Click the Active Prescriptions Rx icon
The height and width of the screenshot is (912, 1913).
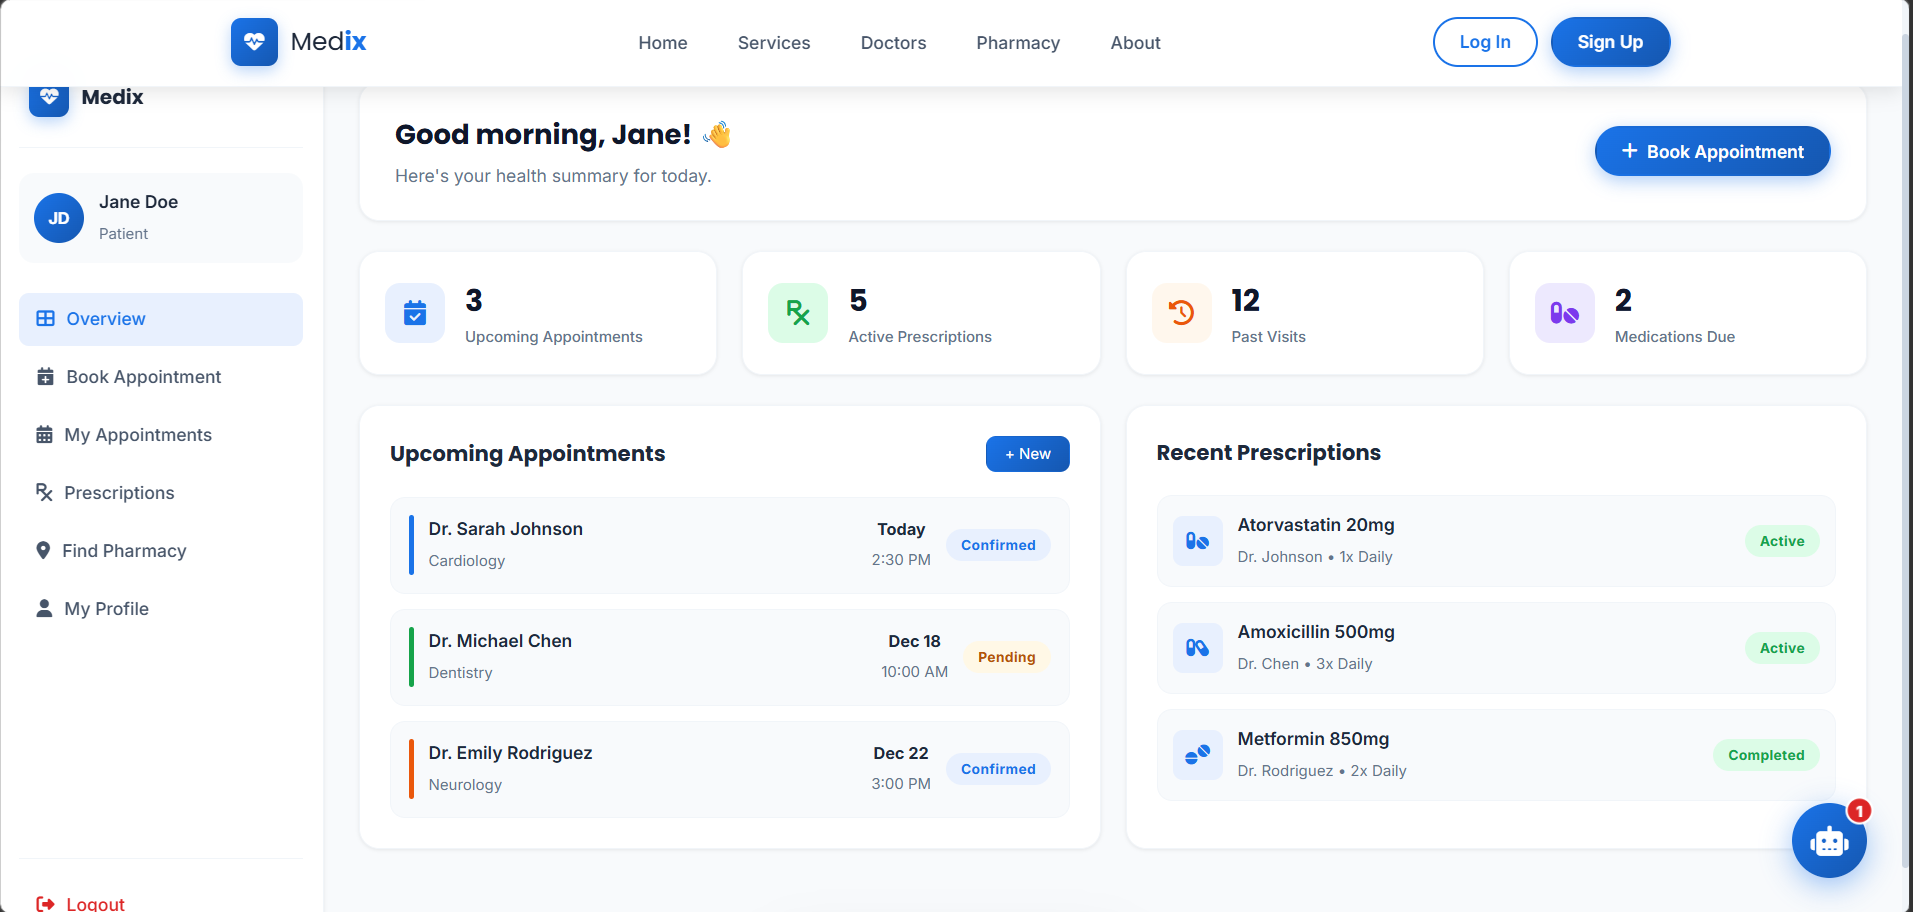coord(797,313)
